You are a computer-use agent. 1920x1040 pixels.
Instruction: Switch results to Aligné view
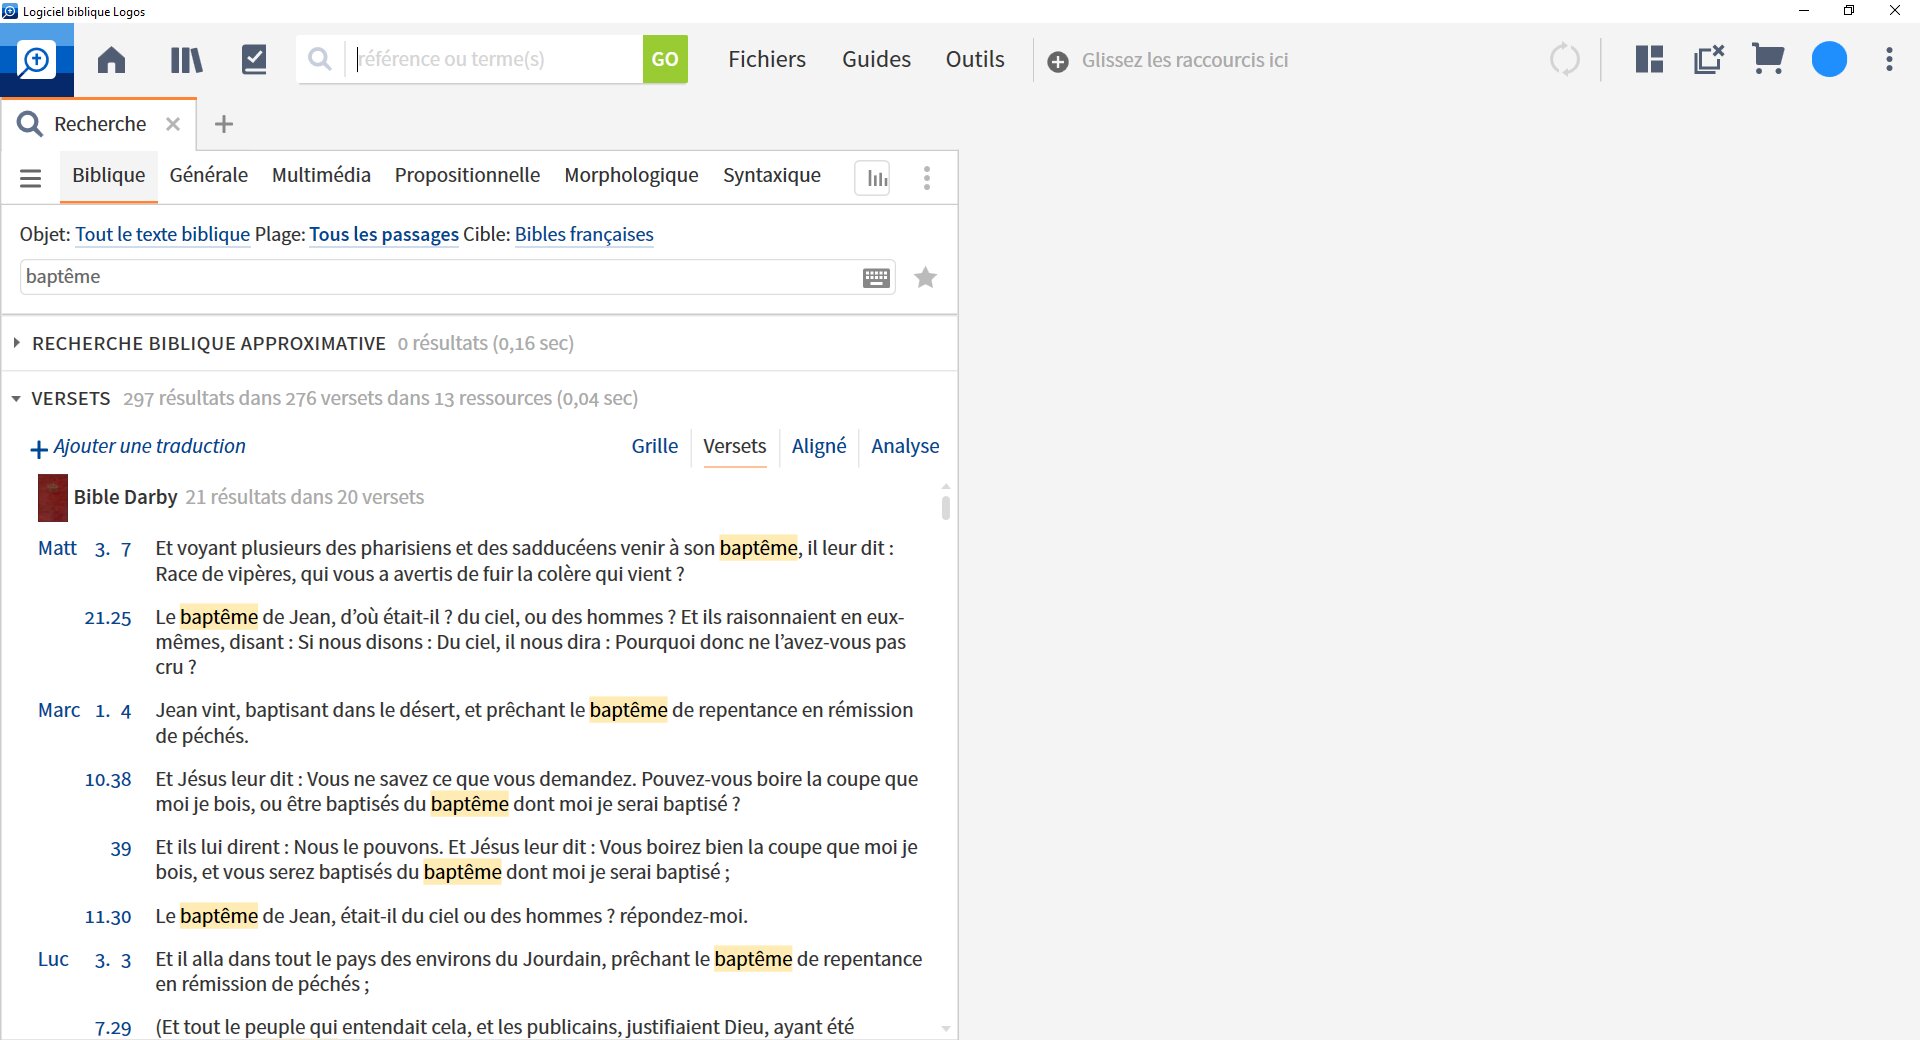point(819,446)
